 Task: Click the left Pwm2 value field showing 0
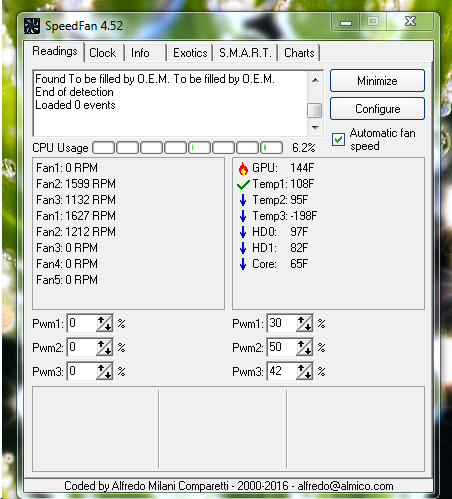[x=82, y=347]
